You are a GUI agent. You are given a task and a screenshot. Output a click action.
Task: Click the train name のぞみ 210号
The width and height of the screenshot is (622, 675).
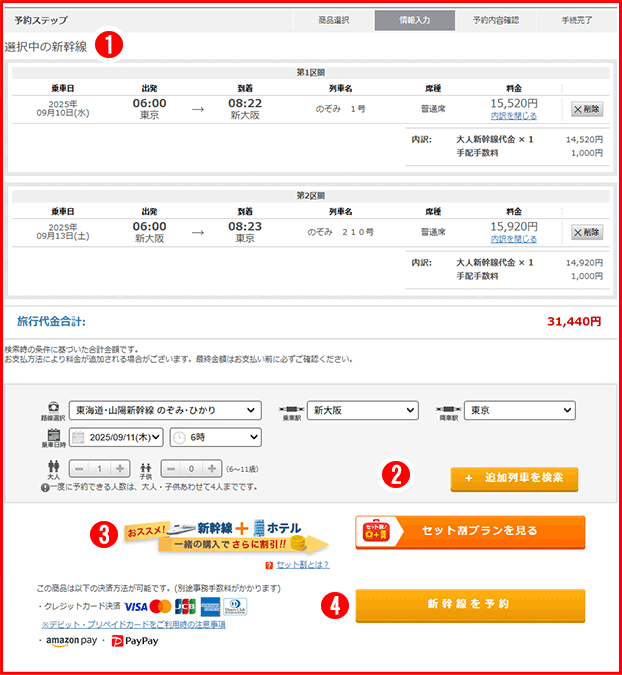(340, 232)
